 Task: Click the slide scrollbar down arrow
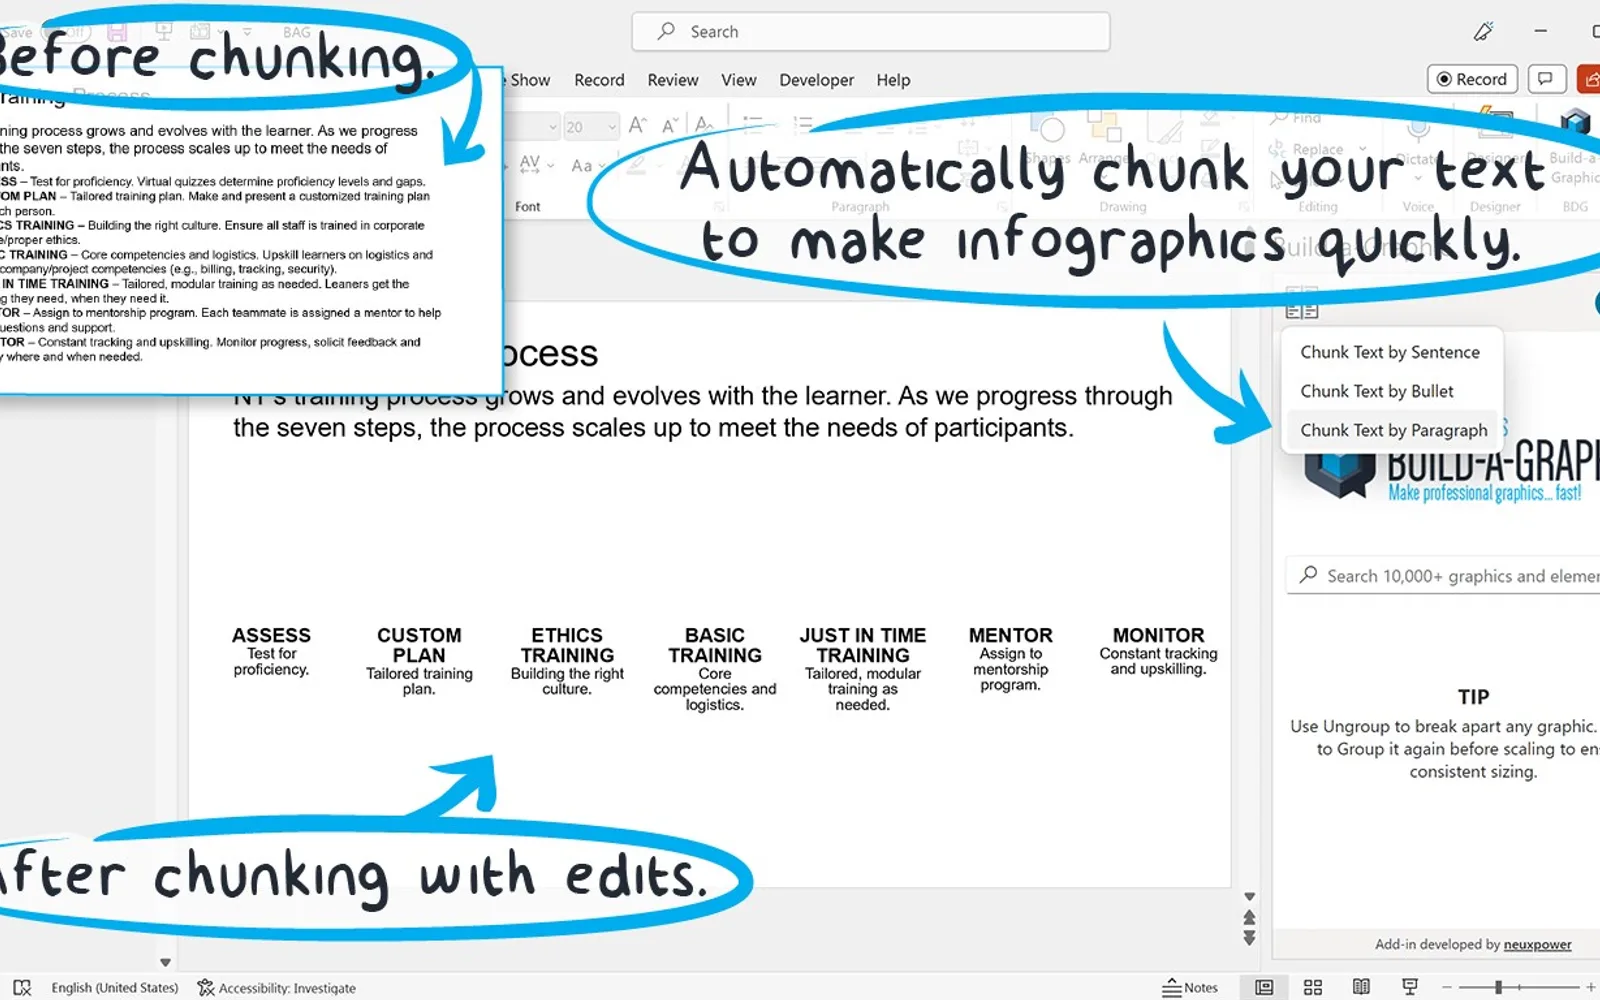pyautogui.click(x=1249, y=897)
